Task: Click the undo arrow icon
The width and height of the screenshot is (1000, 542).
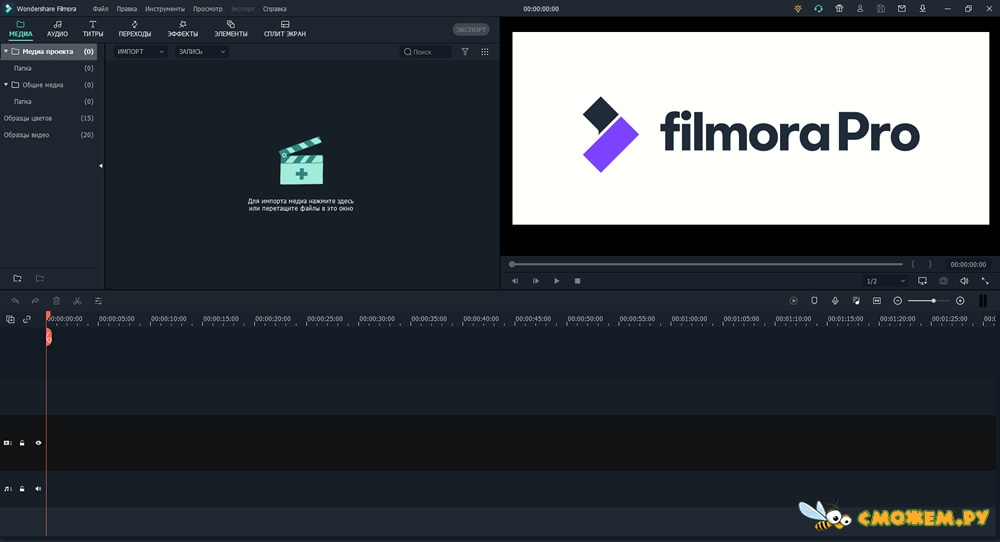Action: click(15, 301)
